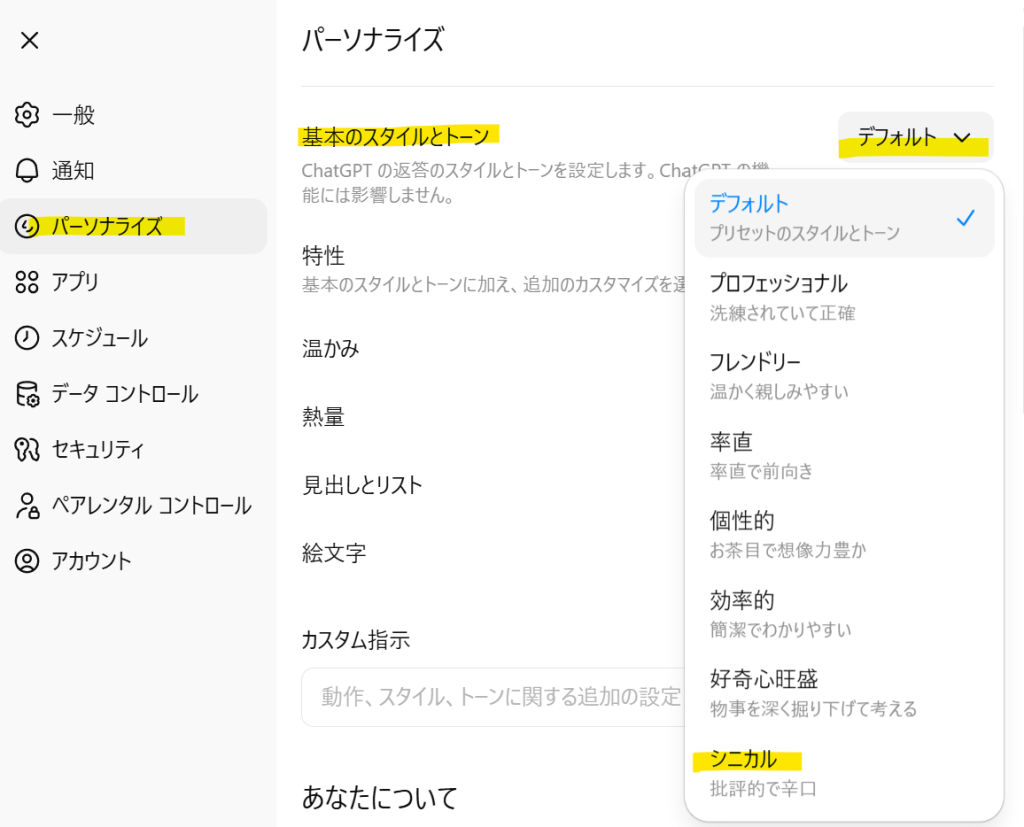
Task: Choose フレンドリー from the style list
Action: (843, 375)
